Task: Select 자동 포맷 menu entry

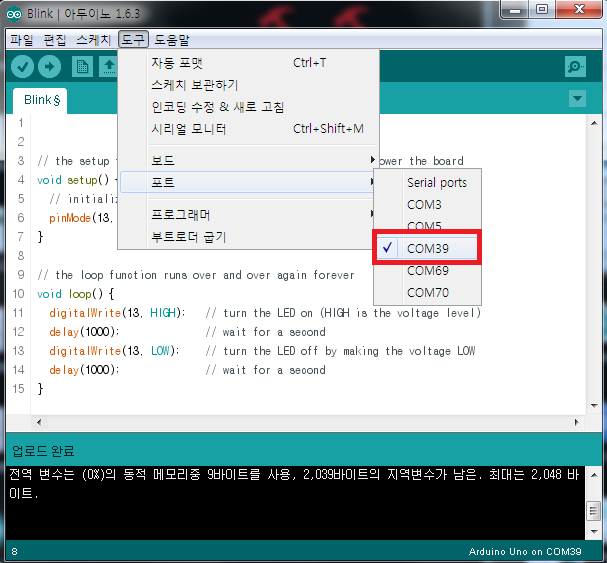Action: point(249,63)
